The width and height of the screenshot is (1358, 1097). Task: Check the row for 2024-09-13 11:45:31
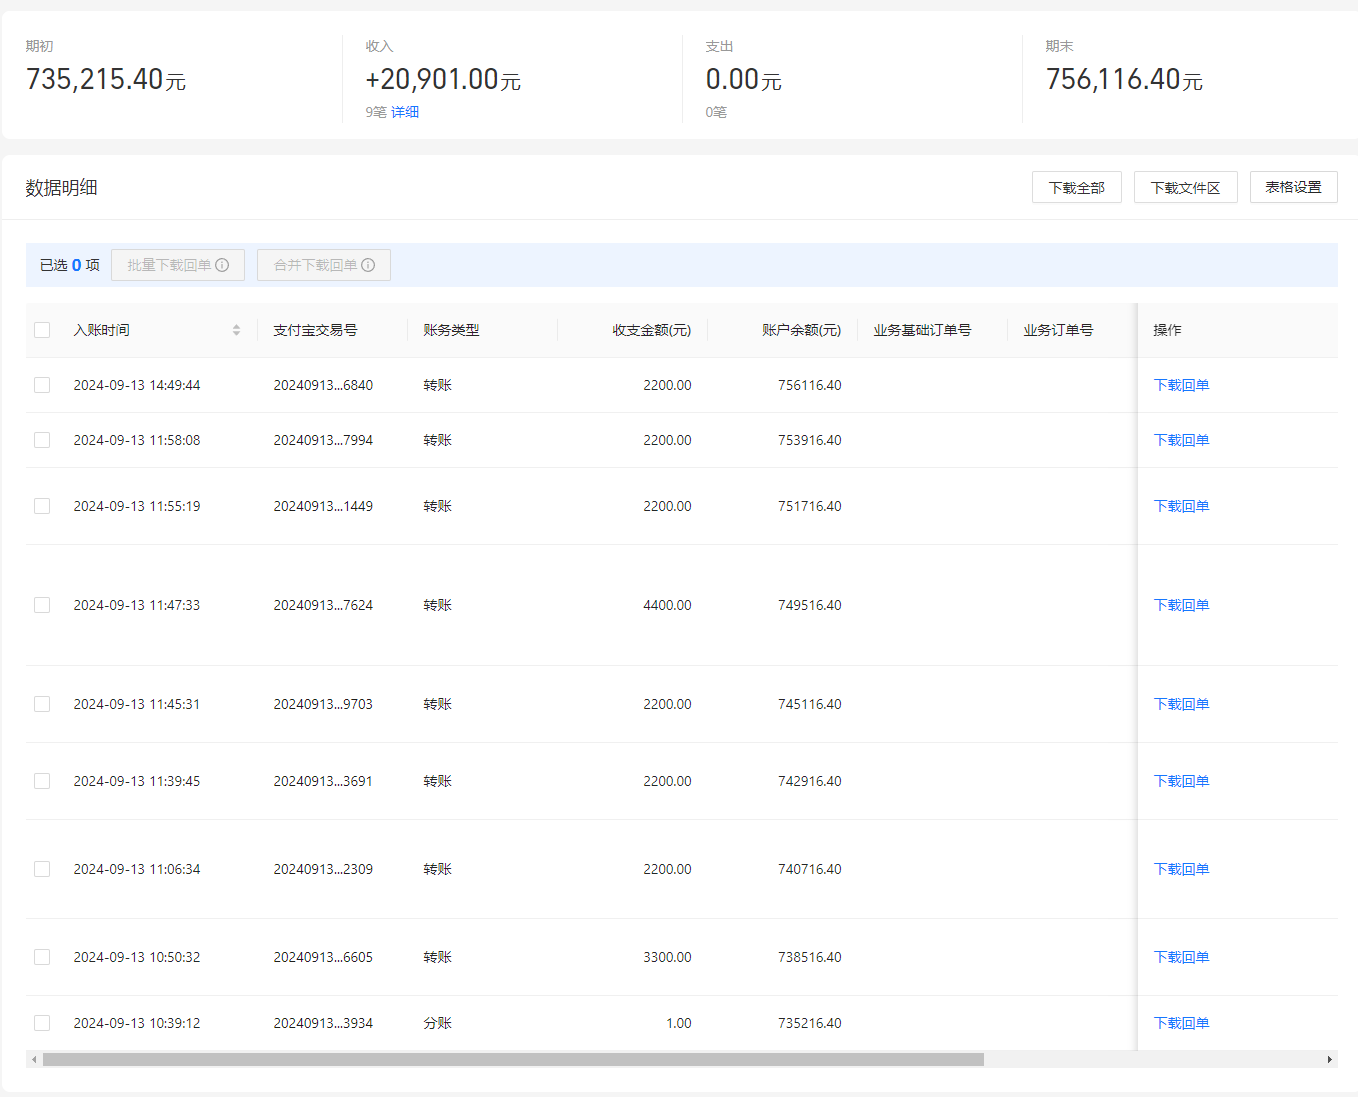[x=42, y=704]
